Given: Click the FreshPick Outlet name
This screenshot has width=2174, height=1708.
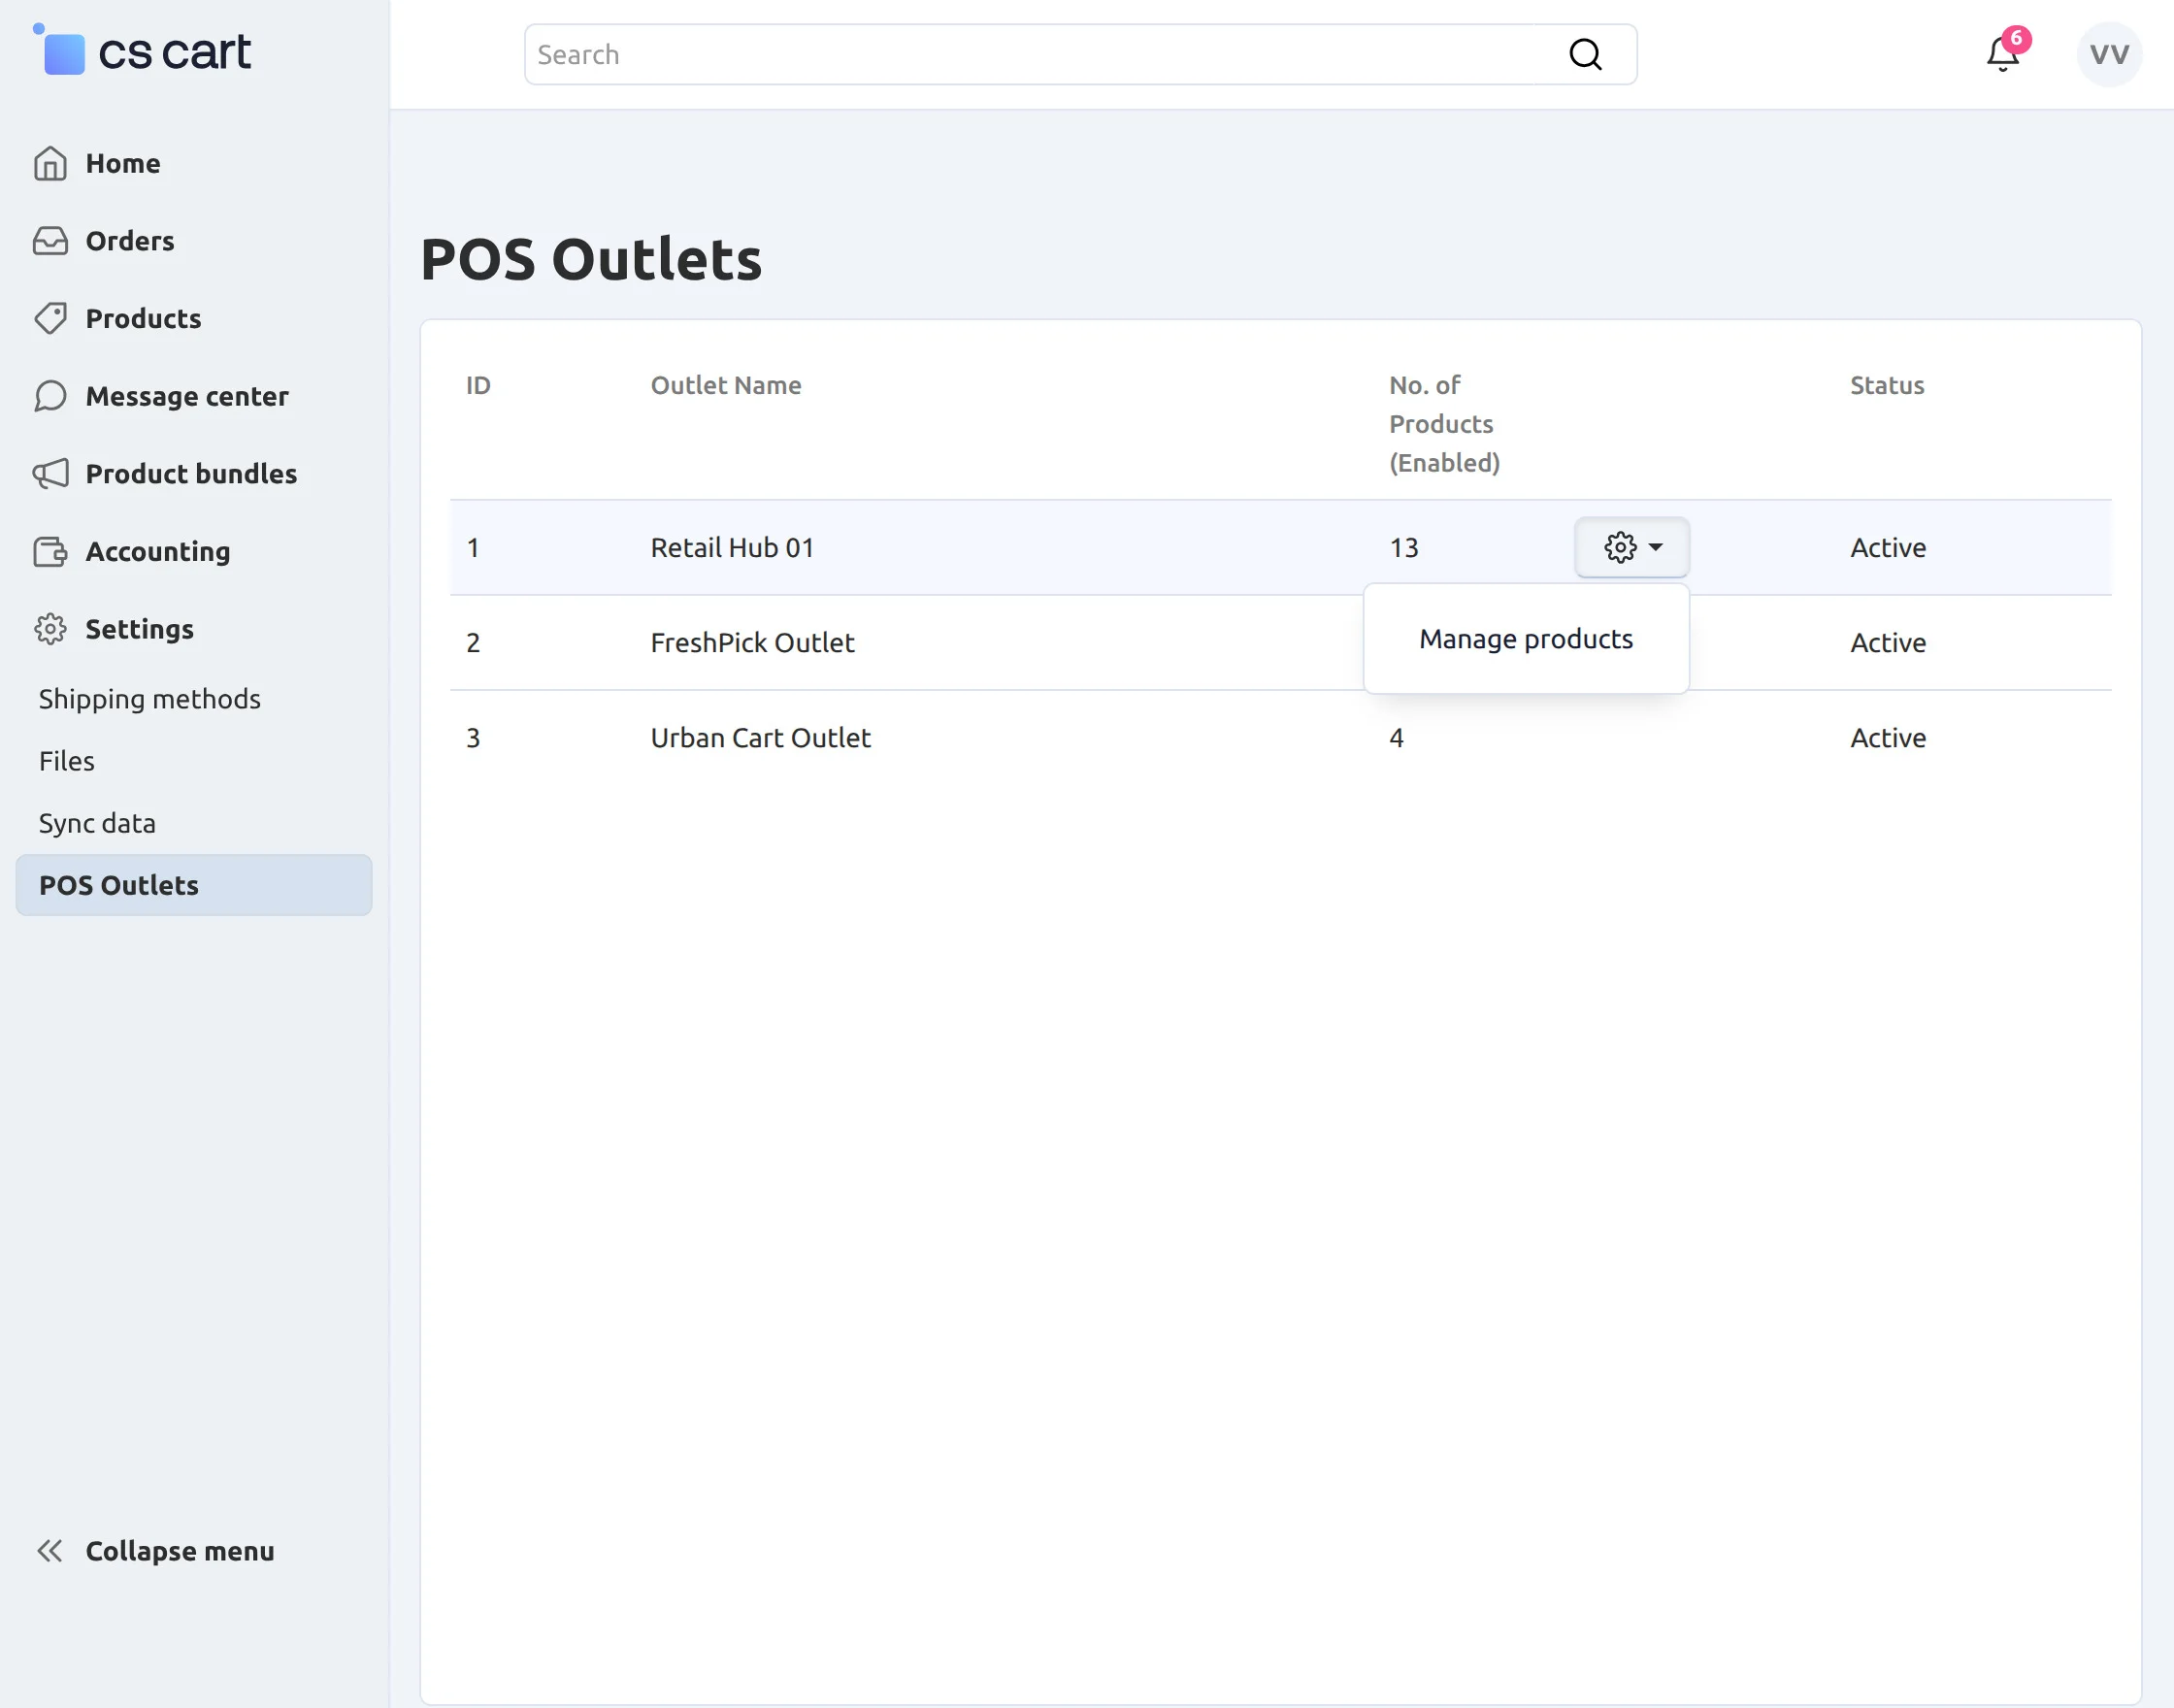Looking at the screenshot, I should coord(752,643).
